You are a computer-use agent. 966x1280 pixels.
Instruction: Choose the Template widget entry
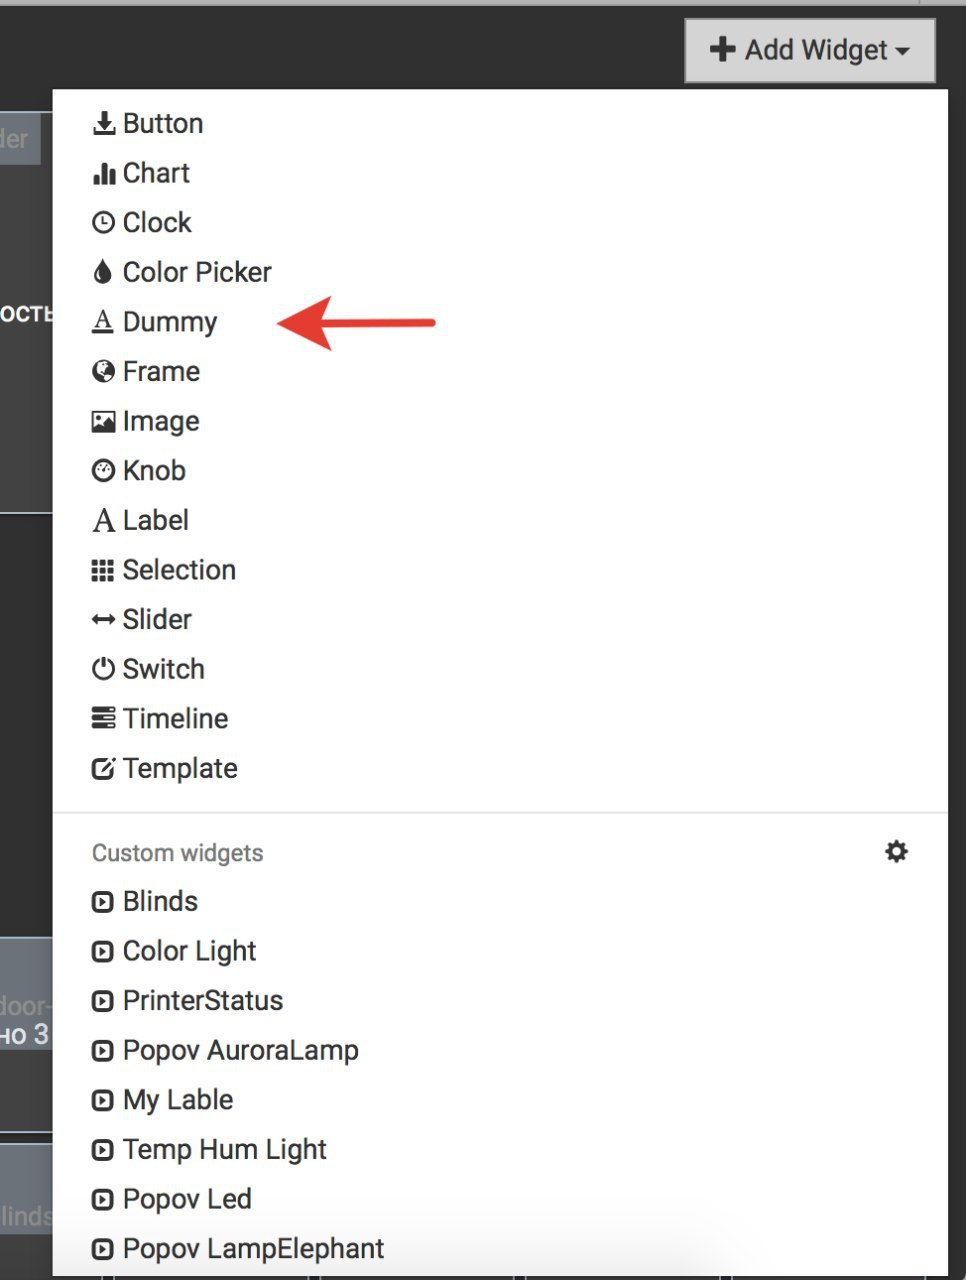pyautogui.click(x=500, y=768)
